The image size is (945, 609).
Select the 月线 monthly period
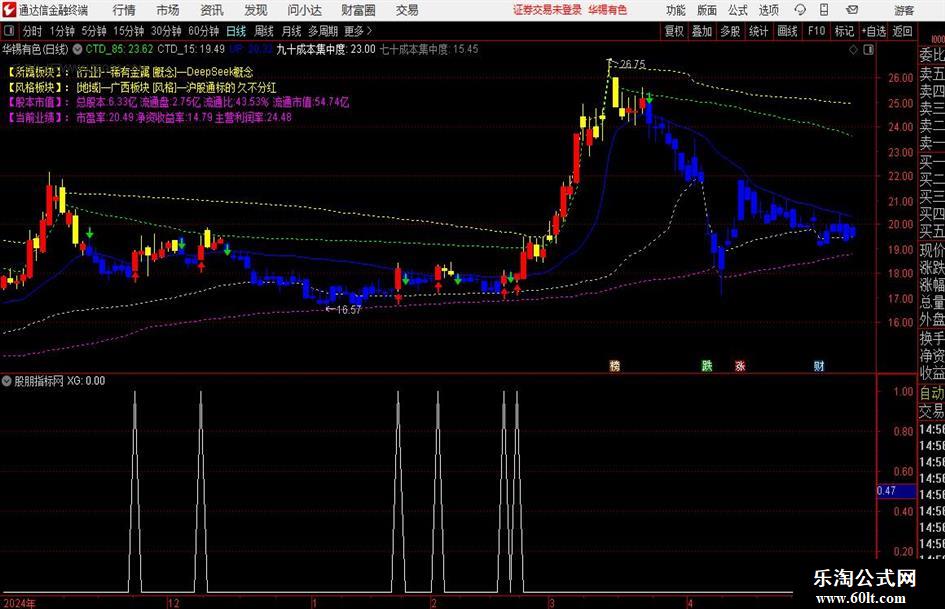[291, 31]
